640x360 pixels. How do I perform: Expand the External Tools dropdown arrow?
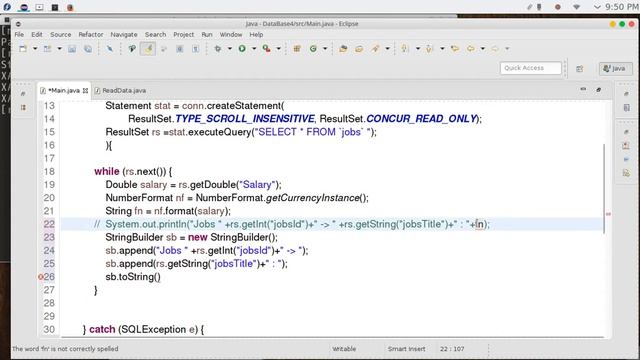279,49
